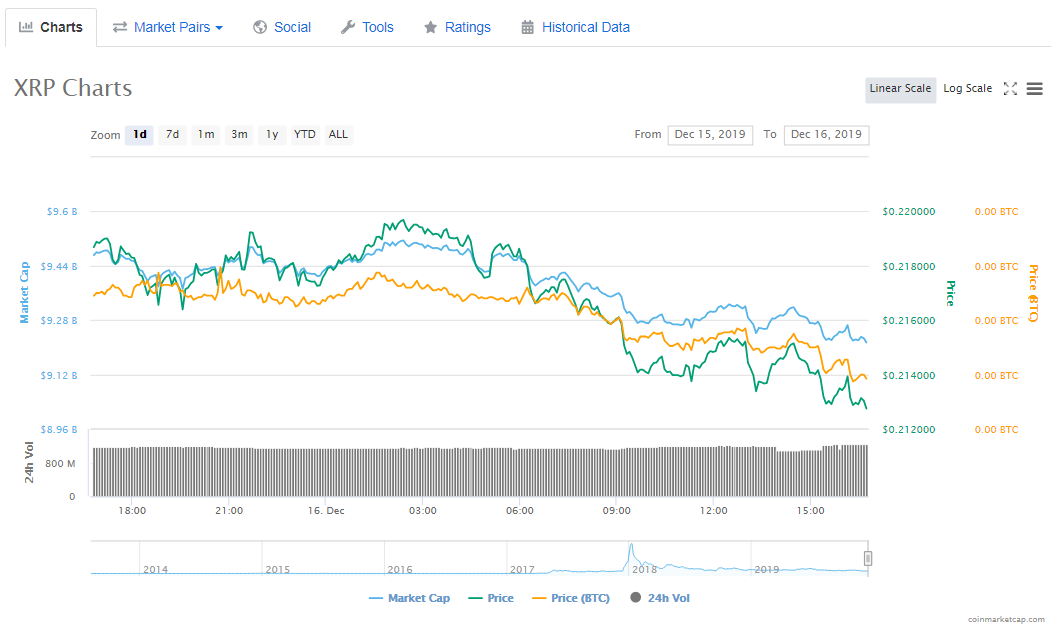Click the To date field
Viewport: 1051px width, 639px height.
(x=826, y=134)
